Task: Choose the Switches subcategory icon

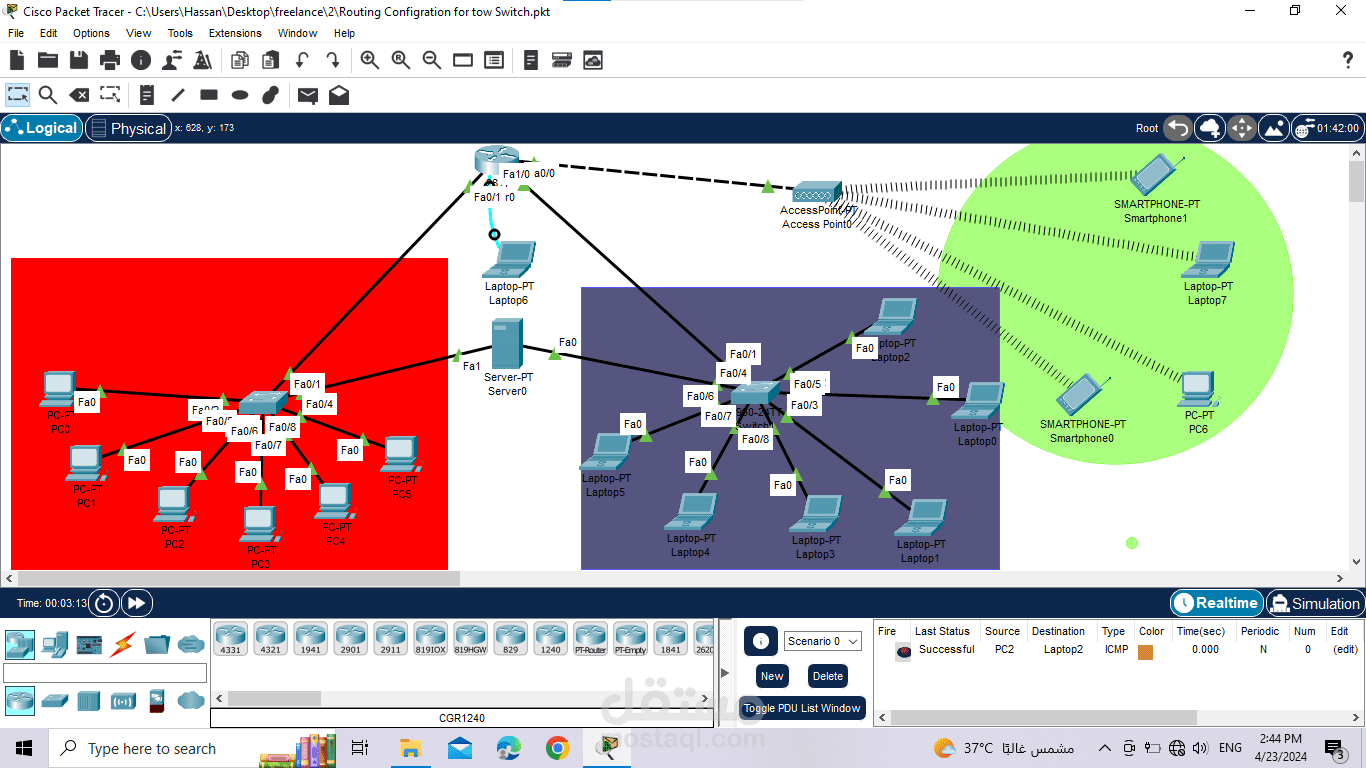Action: point(54,701)
